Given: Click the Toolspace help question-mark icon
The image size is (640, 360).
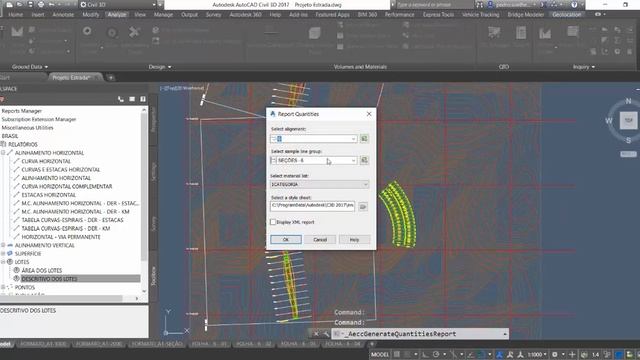Looking at the screenshot, I should point(143,99).
